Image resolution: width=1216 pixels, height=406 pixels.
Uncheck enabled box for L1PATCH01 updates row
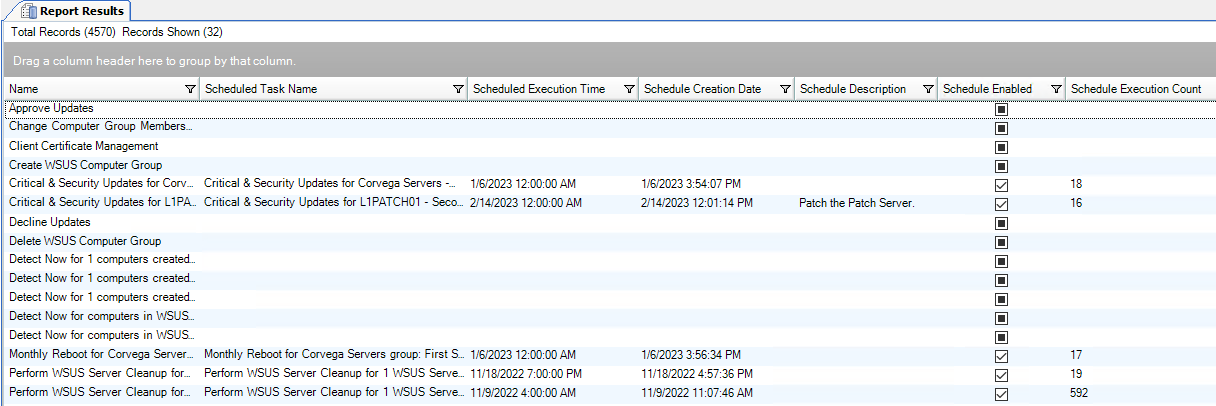click(1001, 204)
